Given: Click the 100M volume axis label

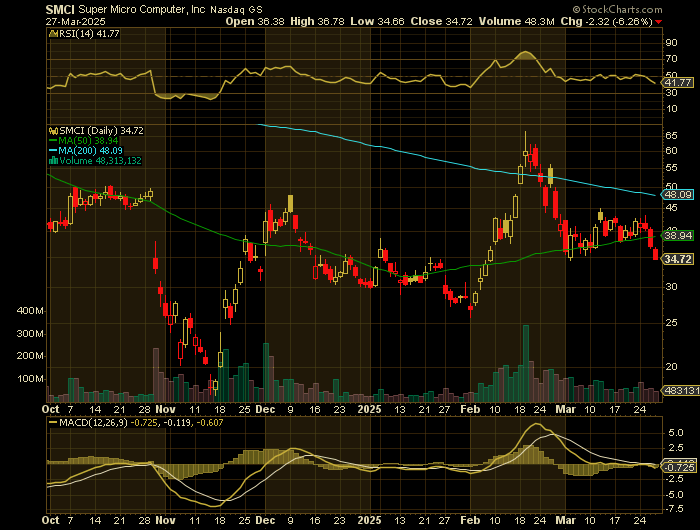Looking at the screenshot, I should pos(30,379).
